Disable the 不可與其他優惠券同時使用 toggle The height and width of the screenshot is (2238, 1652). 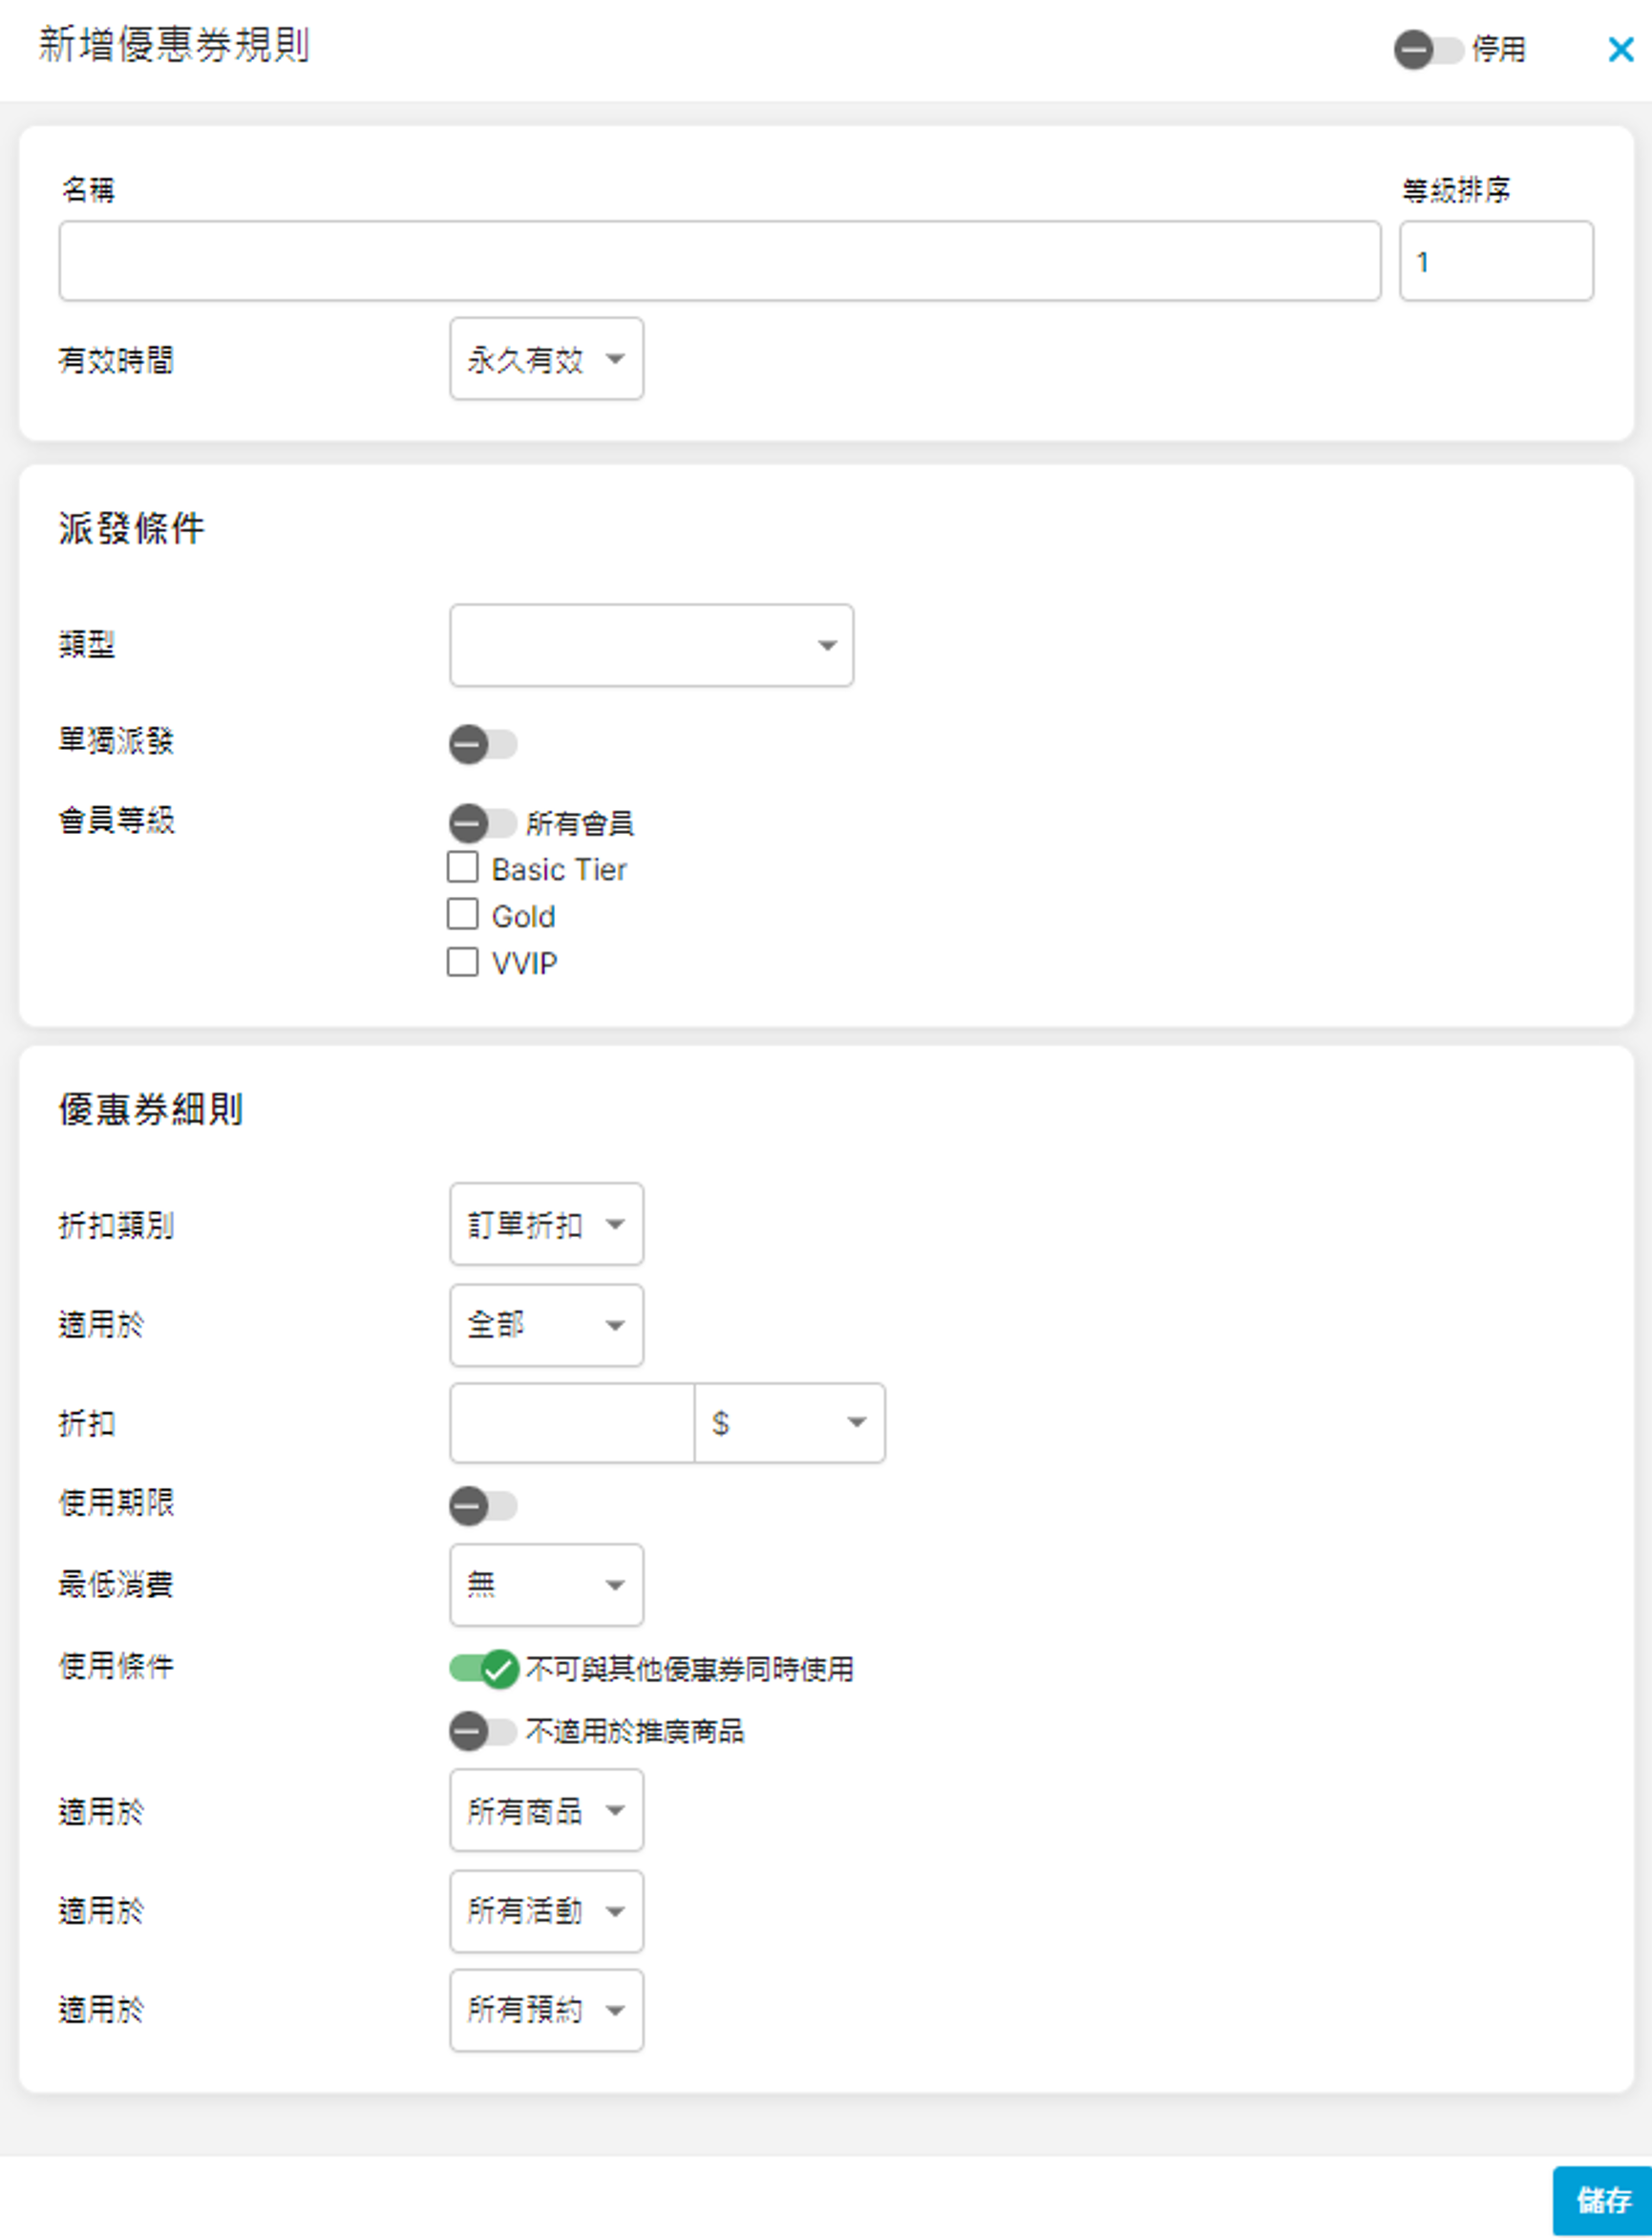[483, 1668]
